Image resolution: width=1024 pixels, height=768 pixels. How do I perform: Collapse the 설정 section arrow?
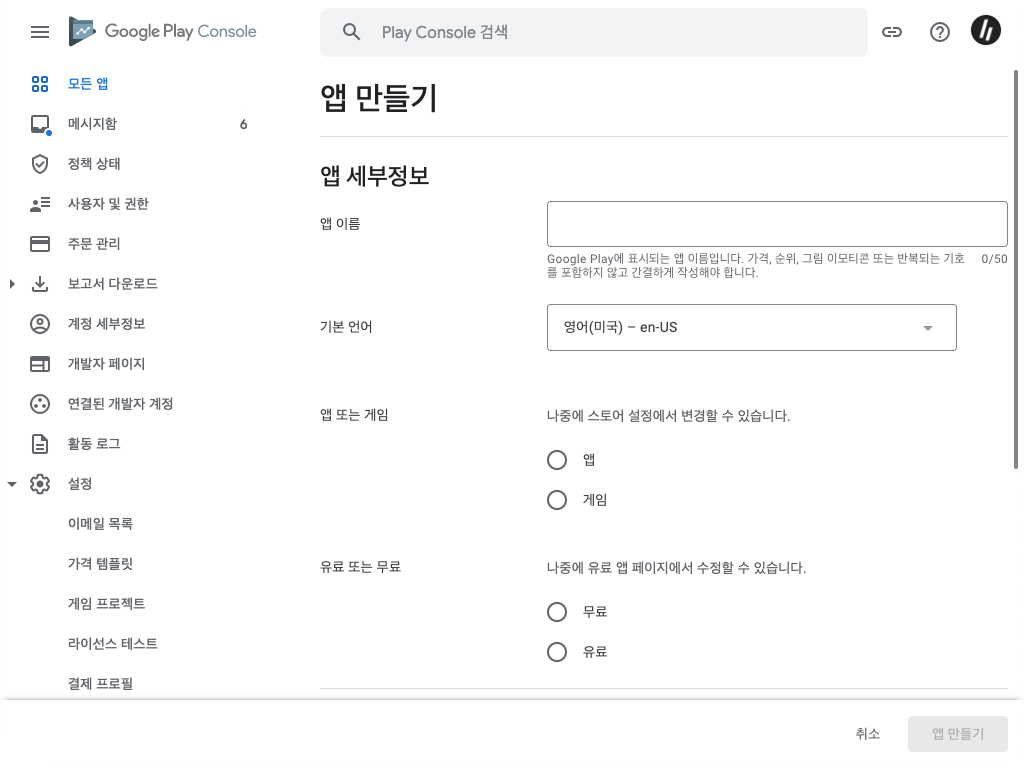(x=12, y=484)
